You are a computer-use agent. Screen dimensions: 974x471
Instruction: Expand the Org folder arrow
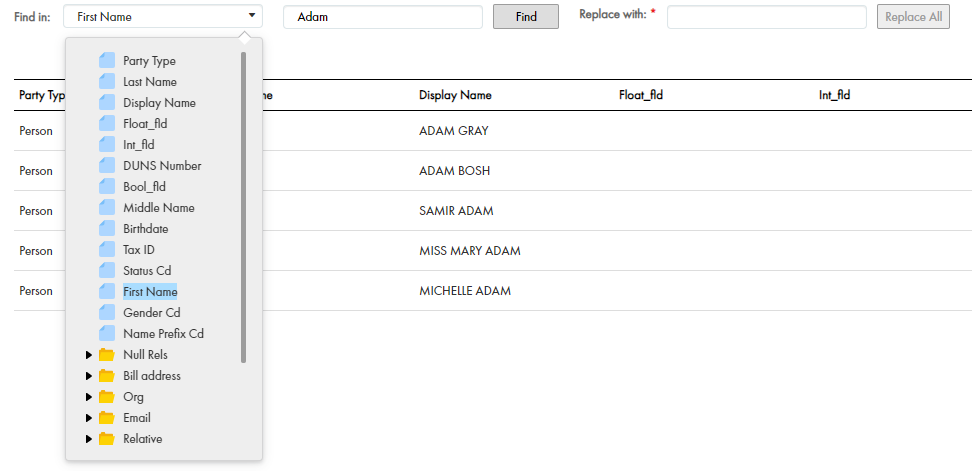pos(89,396)
